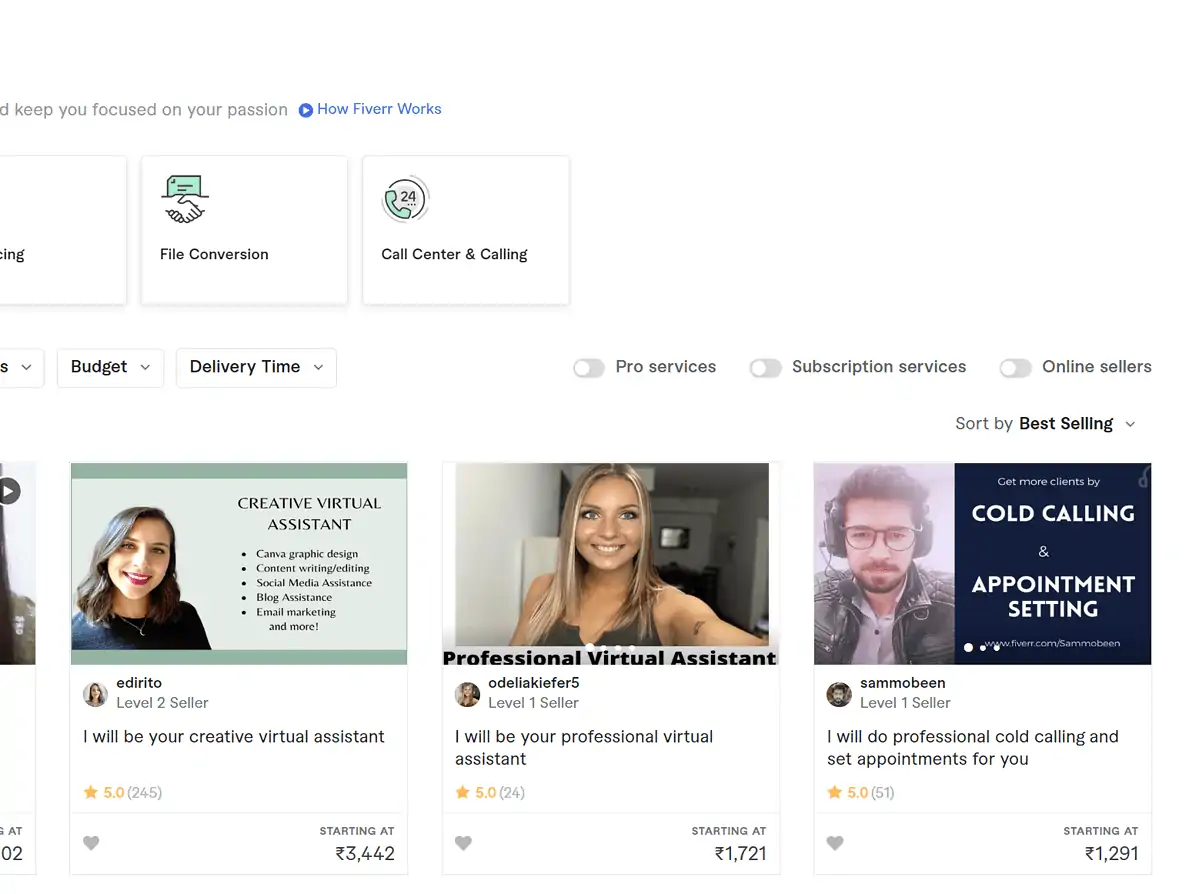Click the (51) review count
The height and width of the screenshot is (894, 1199).
[882, 793]
